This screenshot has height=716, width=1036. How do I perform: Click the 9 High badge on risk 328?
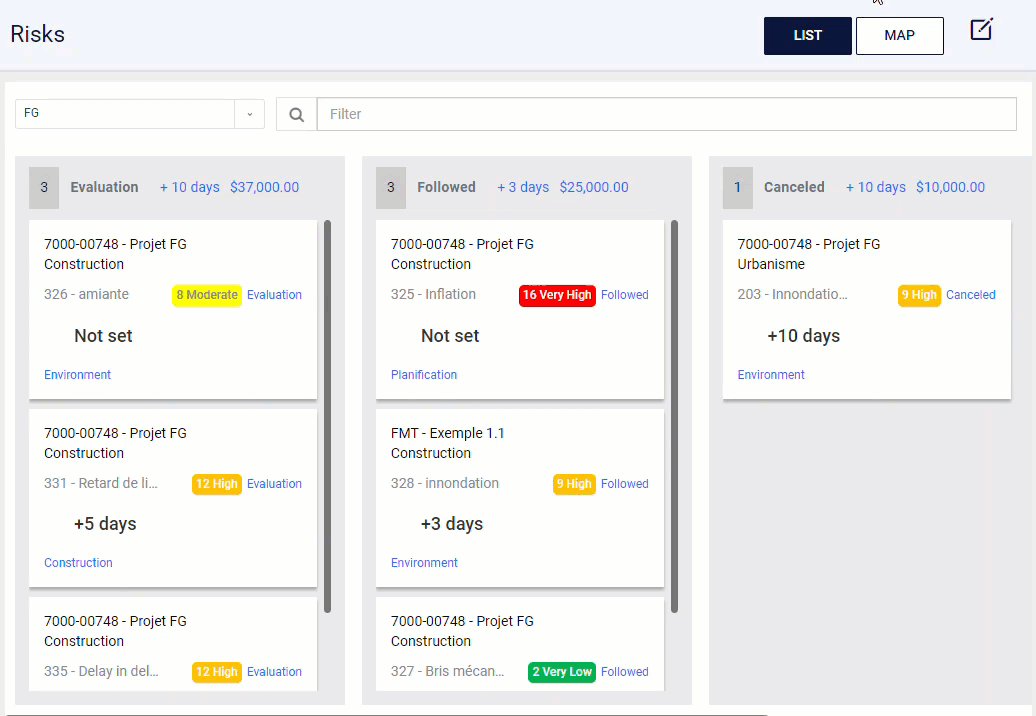[x=574, y=484]
